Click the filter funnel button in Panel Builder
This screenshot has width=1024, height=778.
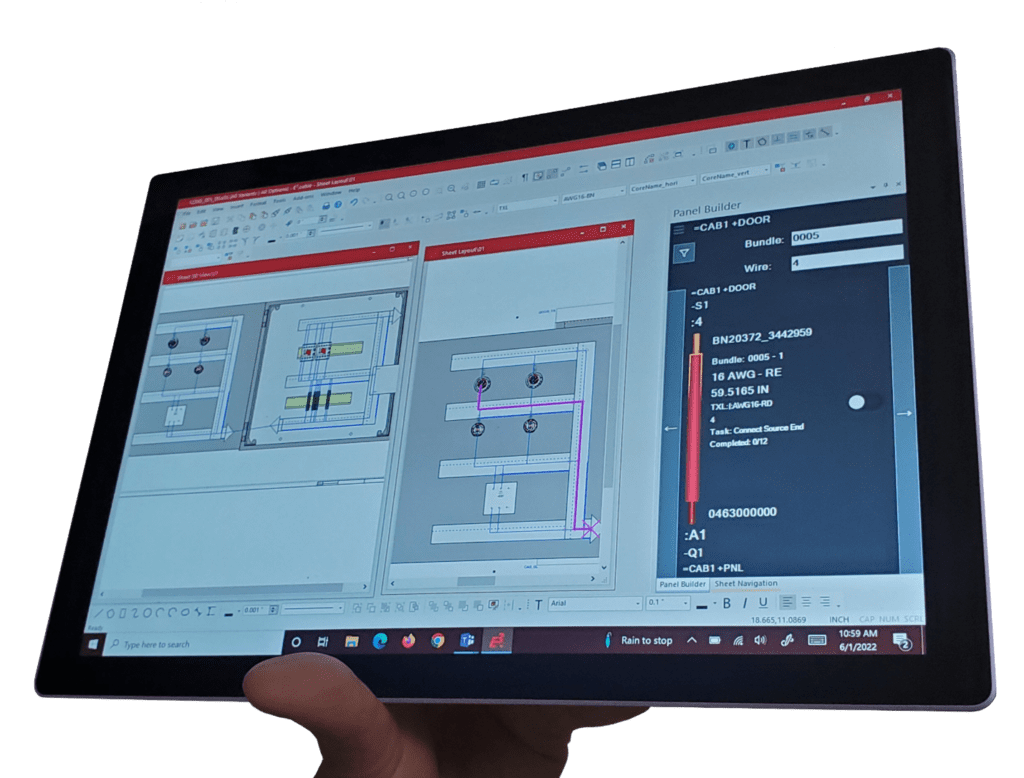coord(684,253)
